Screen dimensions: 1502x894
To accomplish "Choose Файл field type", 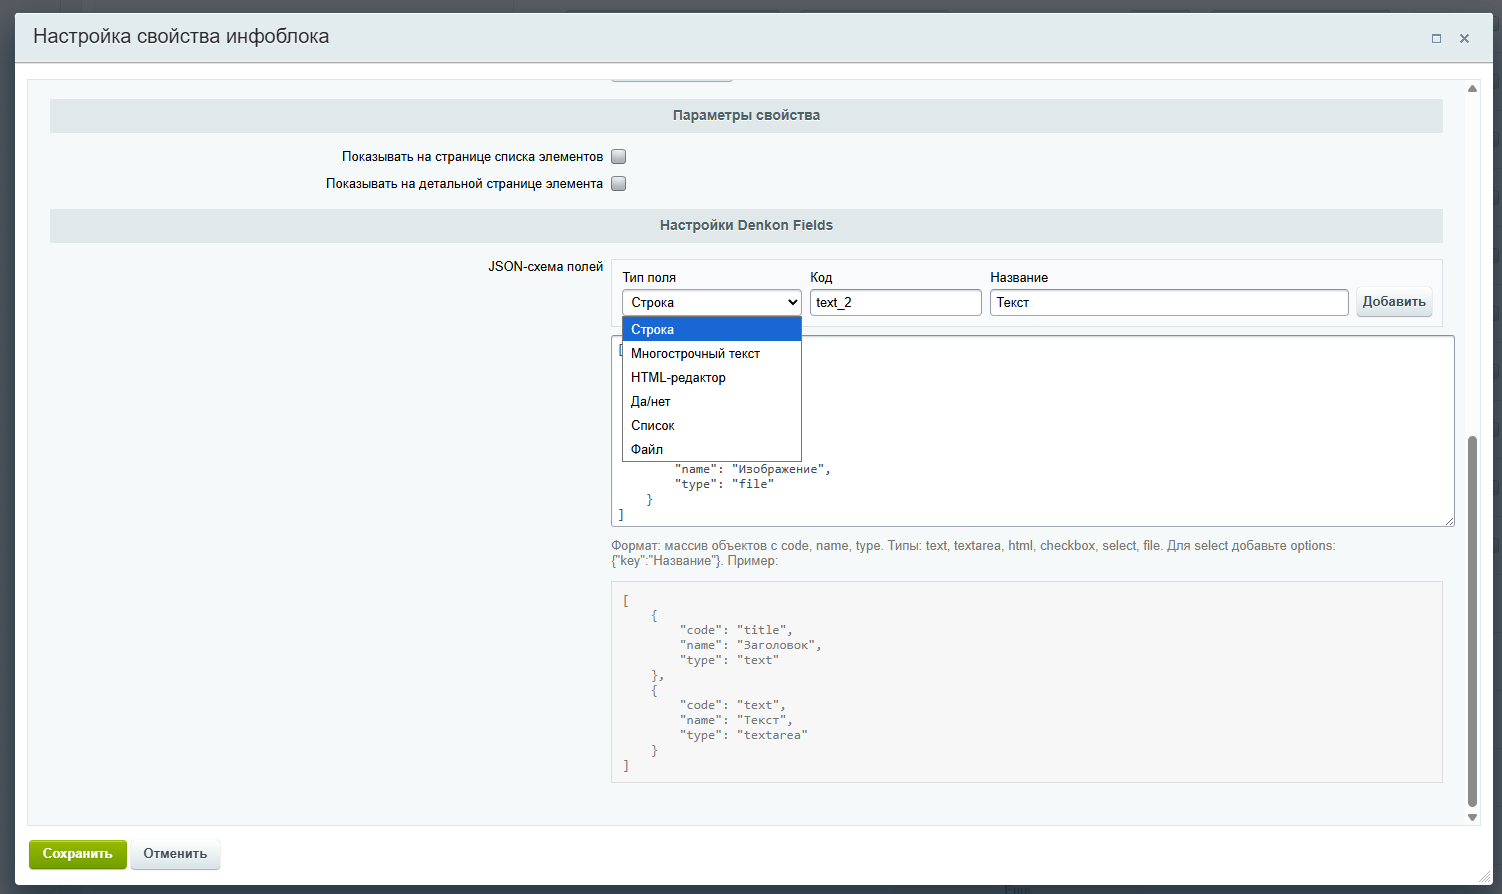I will tap(712, 449).
